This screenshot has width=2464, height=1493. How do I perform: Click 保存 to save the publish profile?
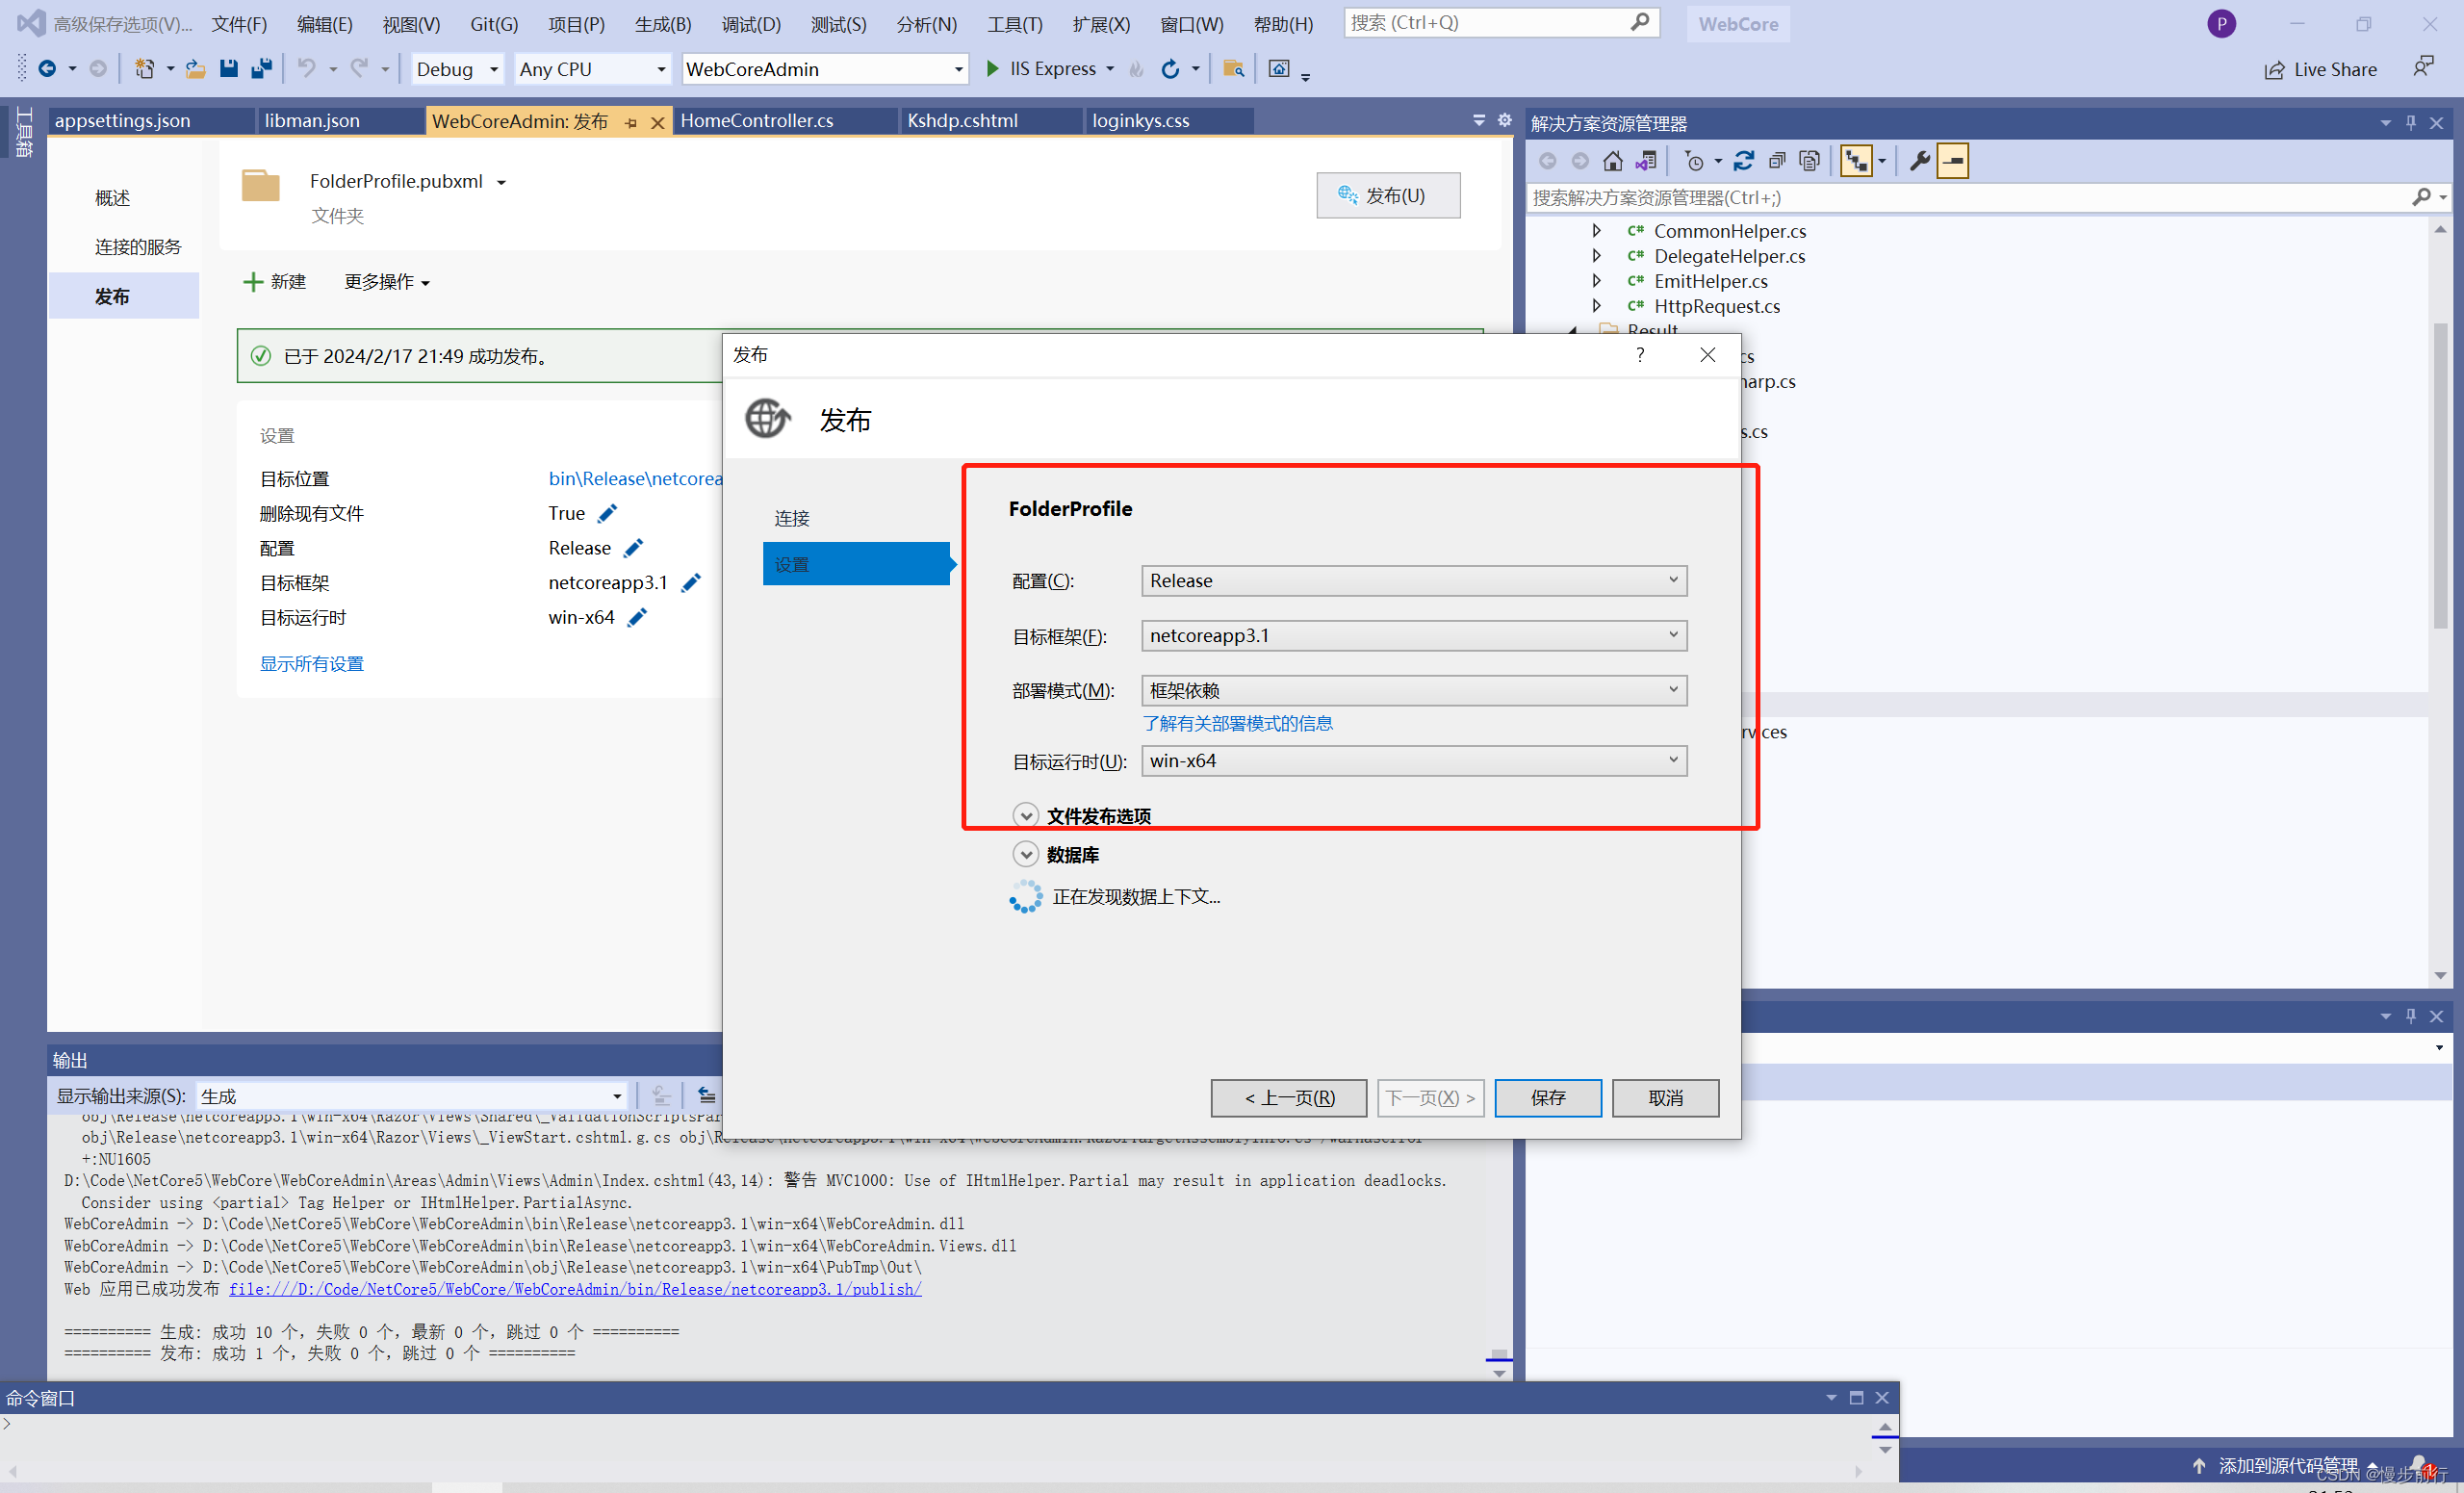[x=1547, y=1097]
